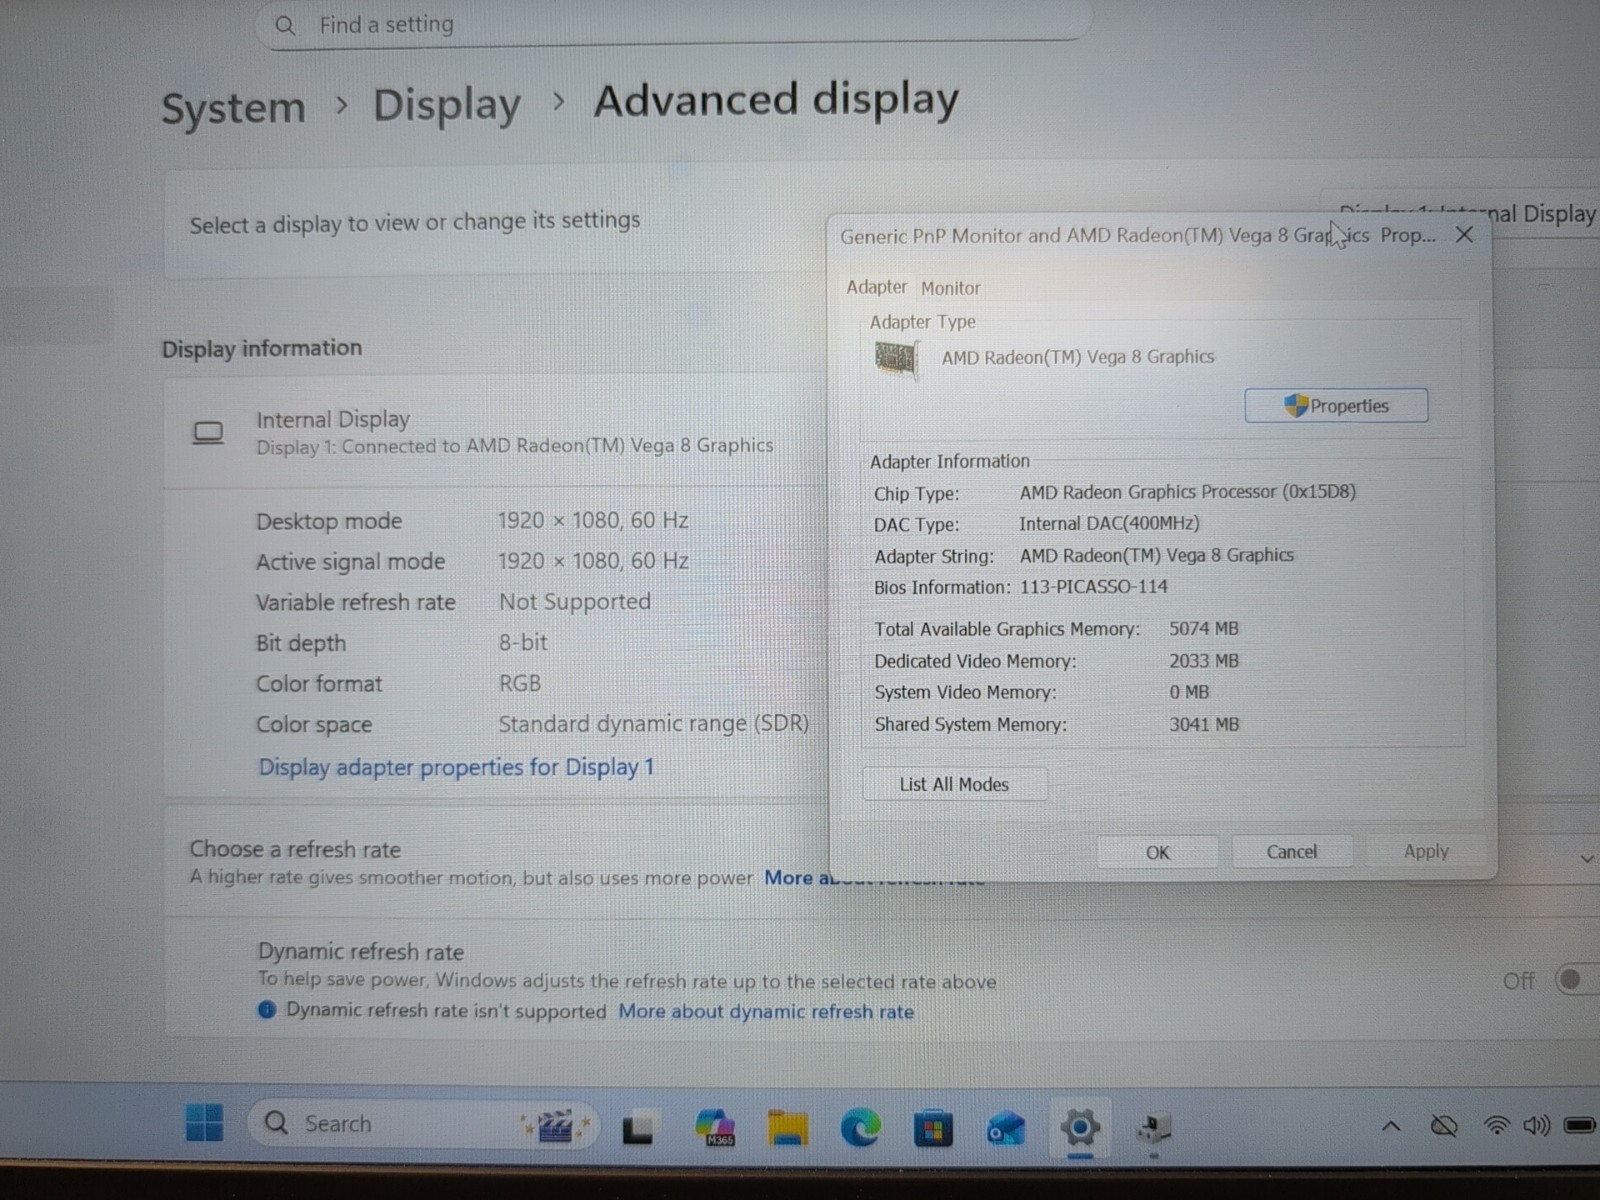Click the Choose a refresh rate heading
The image size is (1600, 1200).
[x=295, y=849]
